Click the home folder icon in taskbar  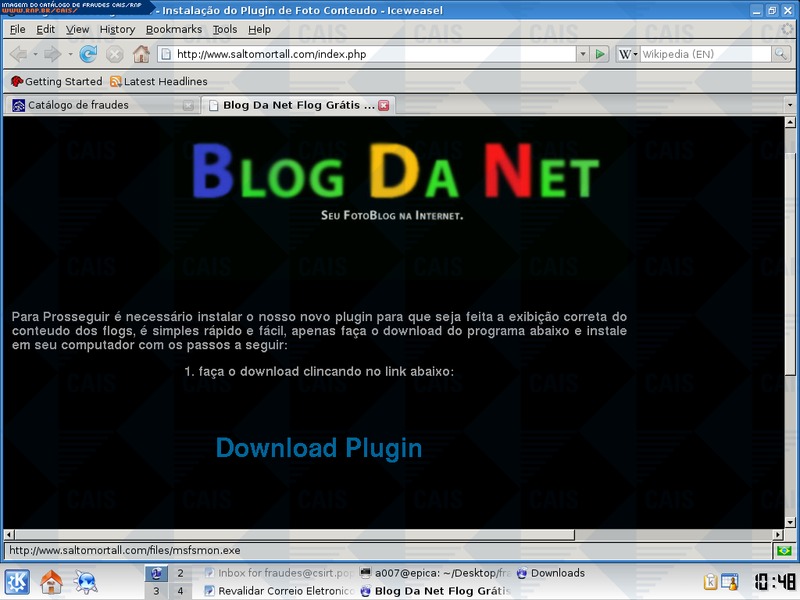[x=51, y=582]
